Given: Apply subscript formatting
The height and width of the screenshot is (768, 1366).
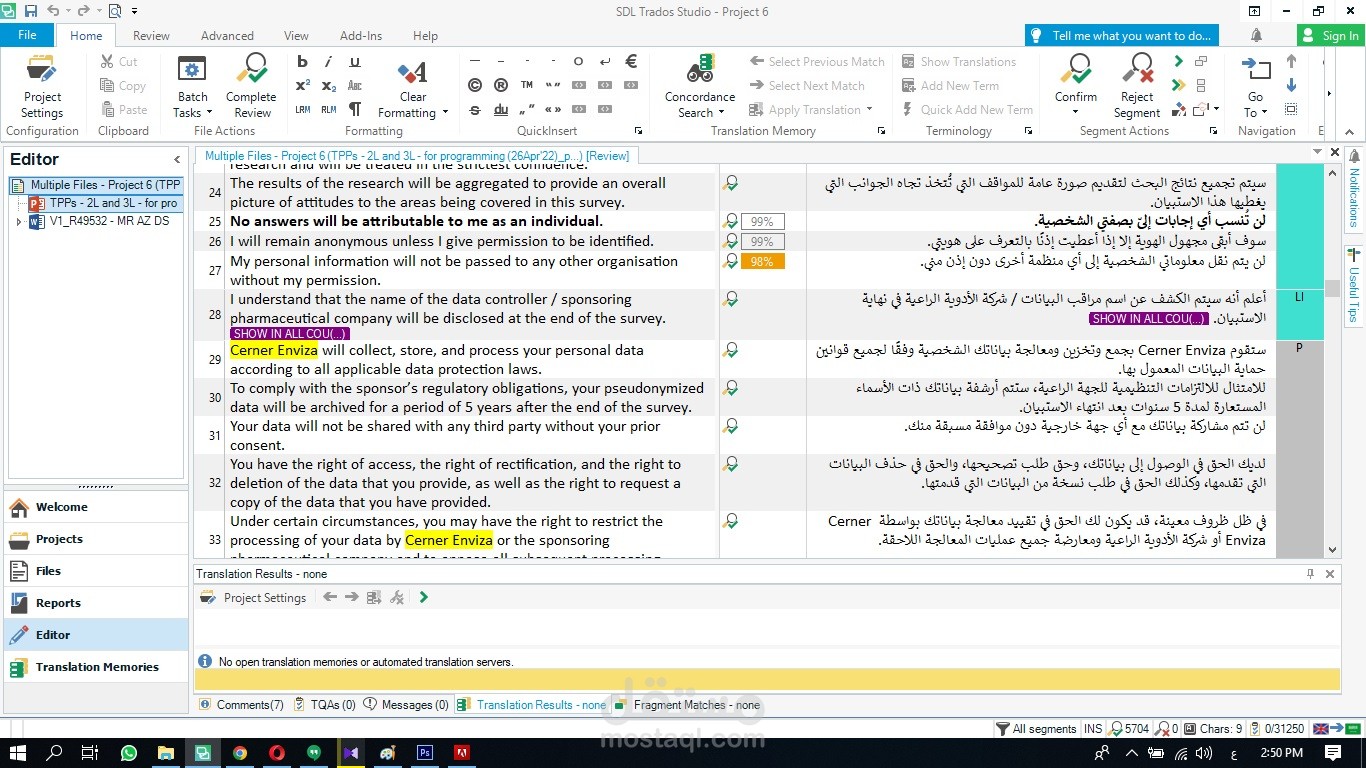Looking at the screenshot, I should point(329,85).
